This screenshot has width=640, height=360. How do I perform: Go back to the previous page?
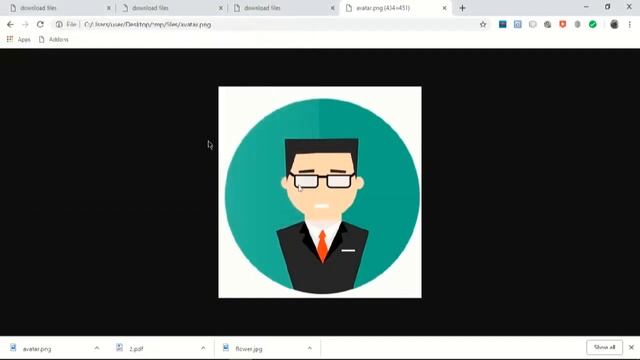click(10, 24)
